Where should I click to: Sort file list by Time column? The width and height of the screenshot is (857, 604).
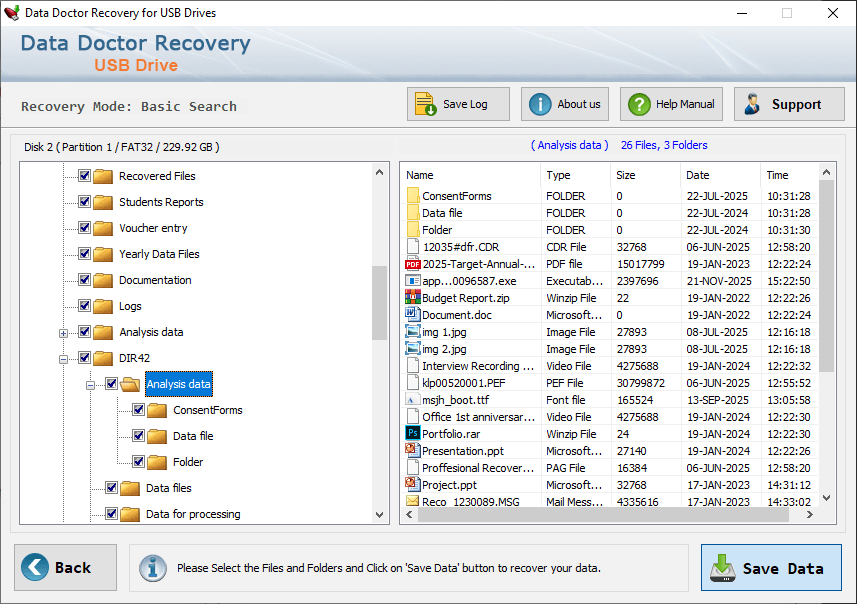(x=789, y=175)
